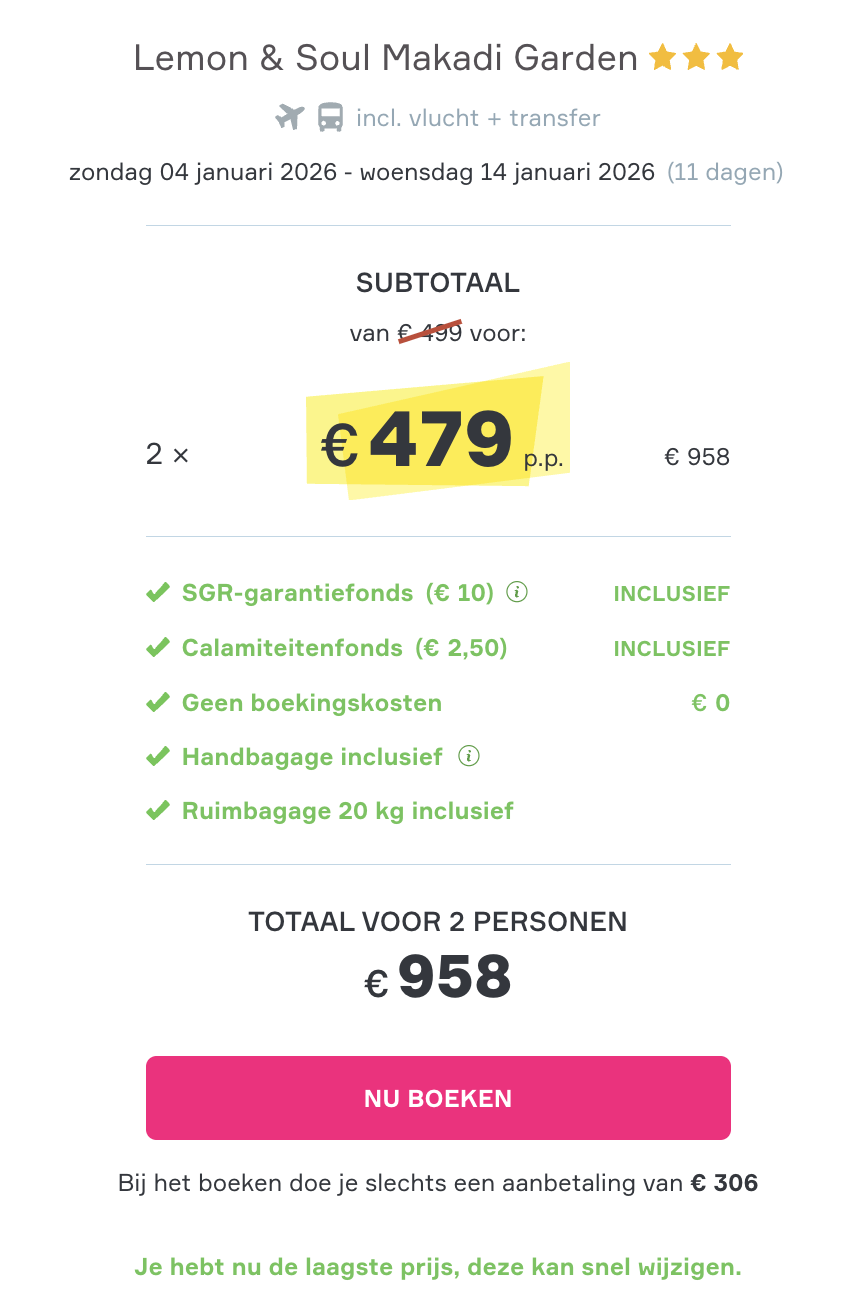This screenshot has width=852, height=1302.
Task: Open the Handbagage inclusief info icon
Action: (467, 756)
